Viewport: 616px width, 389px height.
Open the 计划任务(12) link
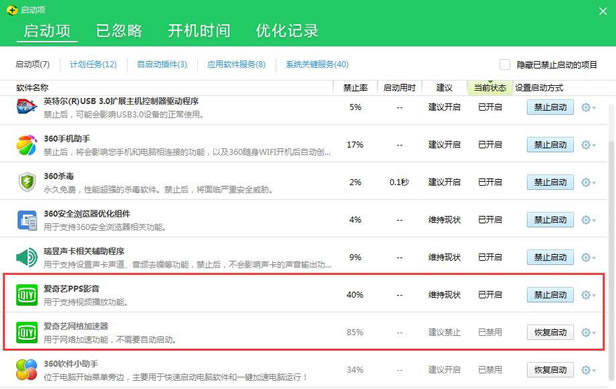[x=93, y=64]
